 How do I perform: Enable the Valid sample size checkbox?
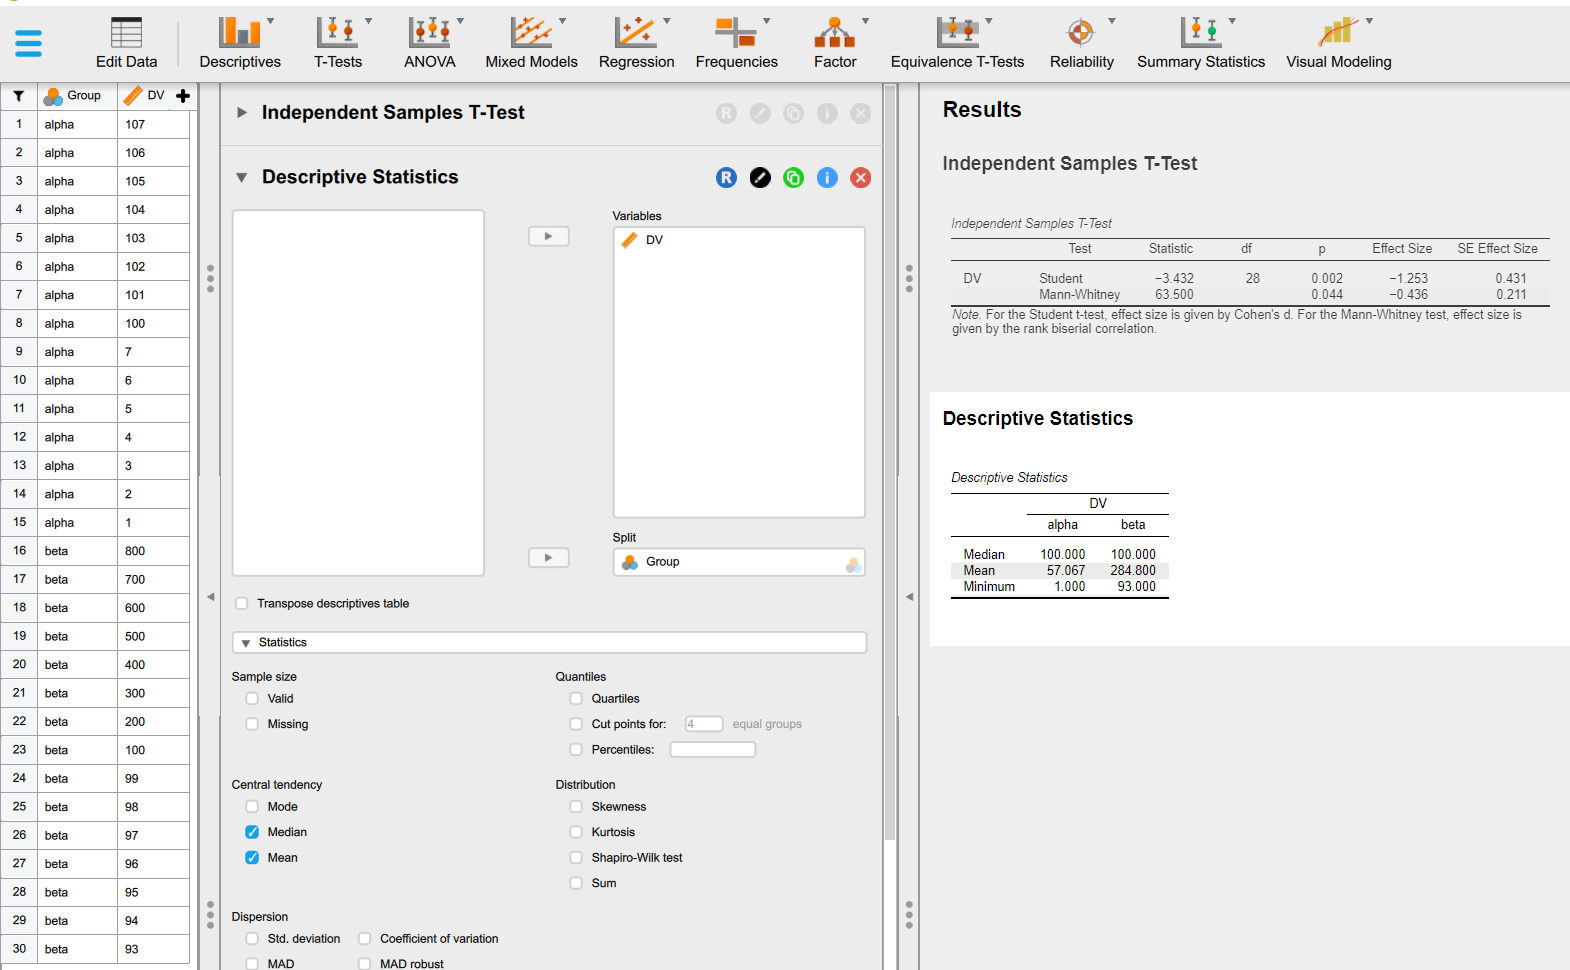coord(252,699)
